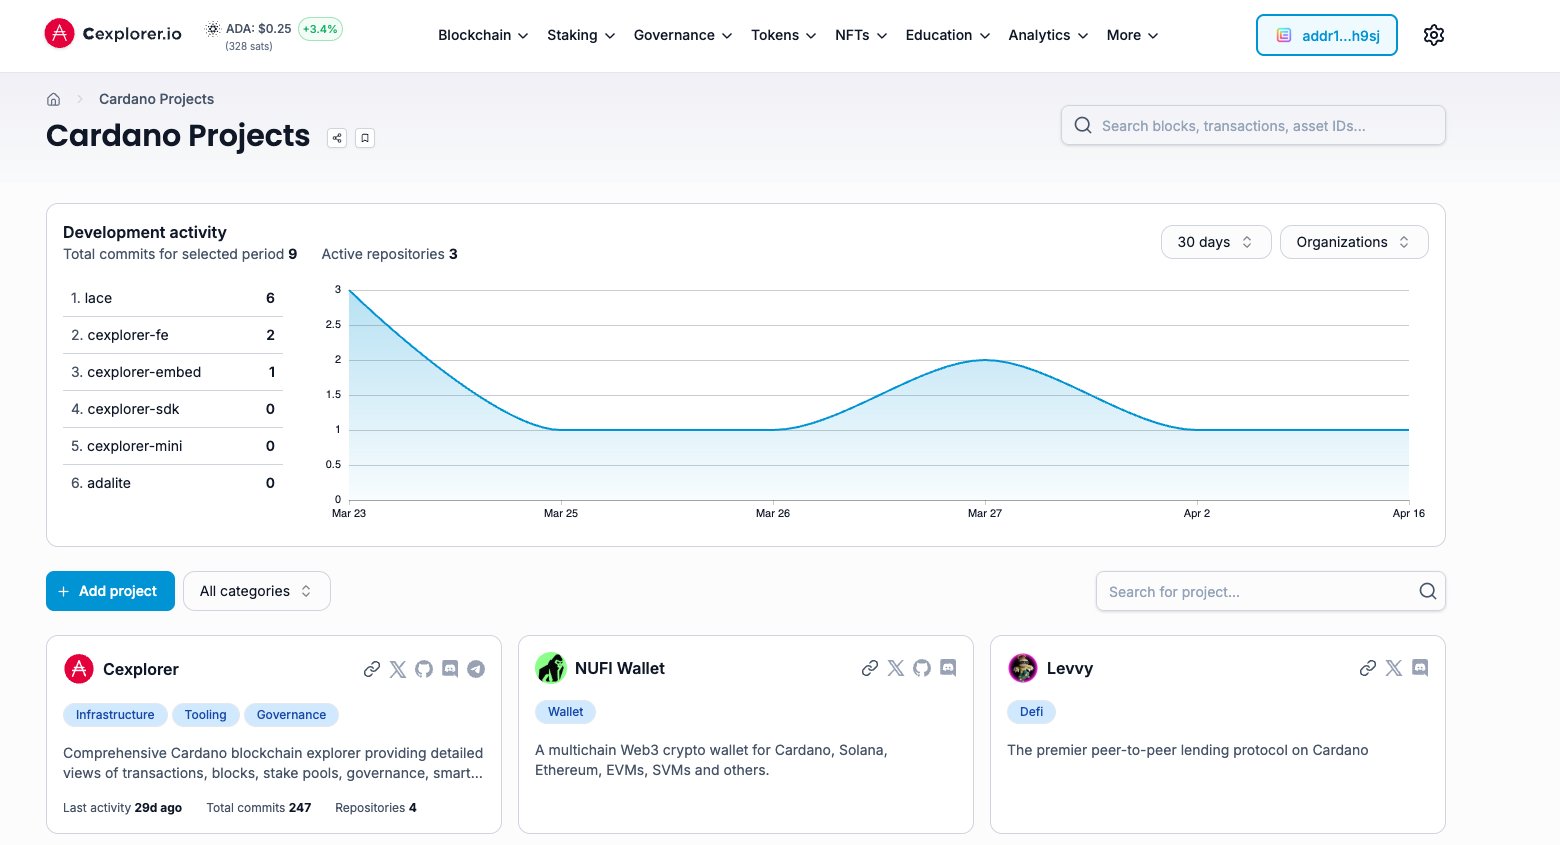Expand the All categories filter
This screenshot has height=845, width=1560.
coord(256,591)
